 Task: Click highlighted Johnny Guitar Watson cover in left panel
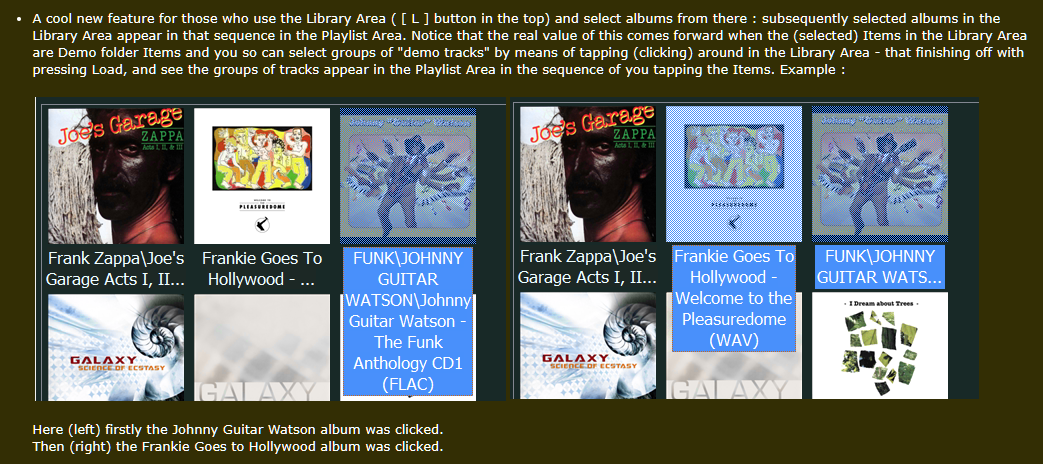(x=408, y=176)
